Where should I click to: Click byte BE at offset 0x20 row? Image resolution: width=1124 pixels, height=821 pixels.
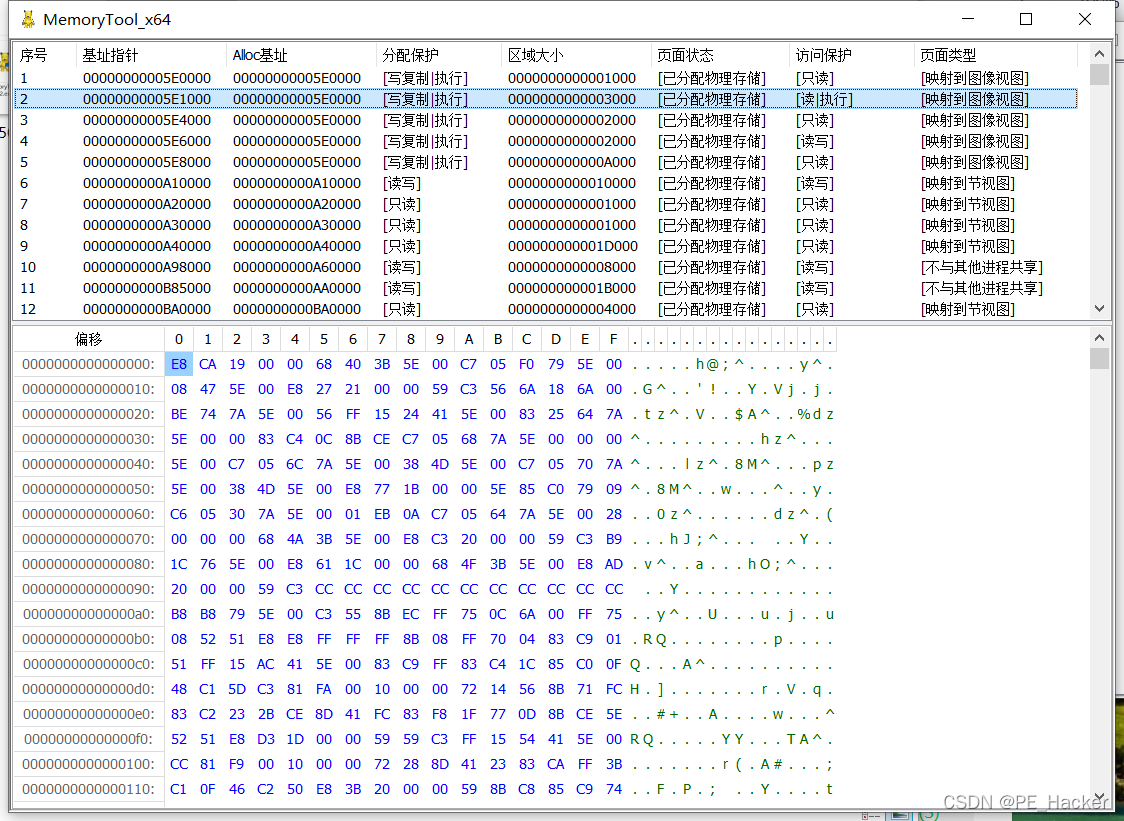tap(178, 414)
